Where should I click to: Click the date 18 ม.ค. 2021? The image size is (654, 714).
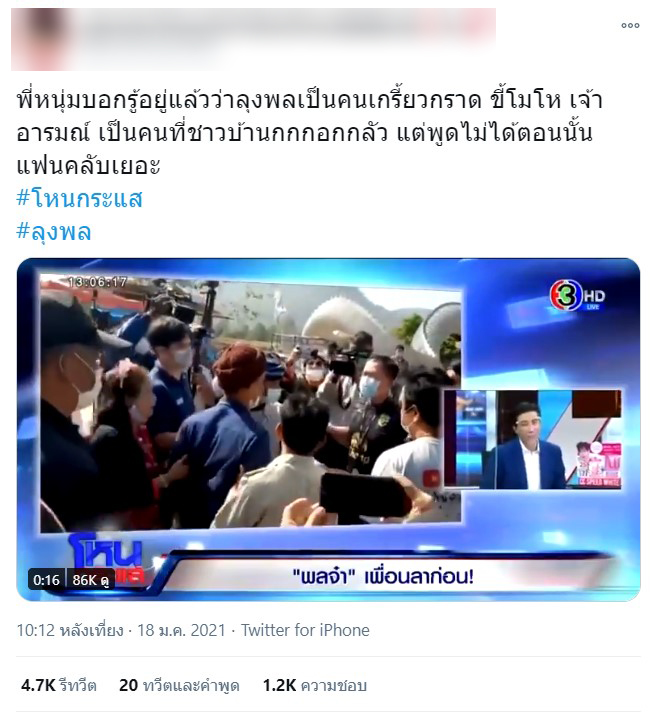181,630
